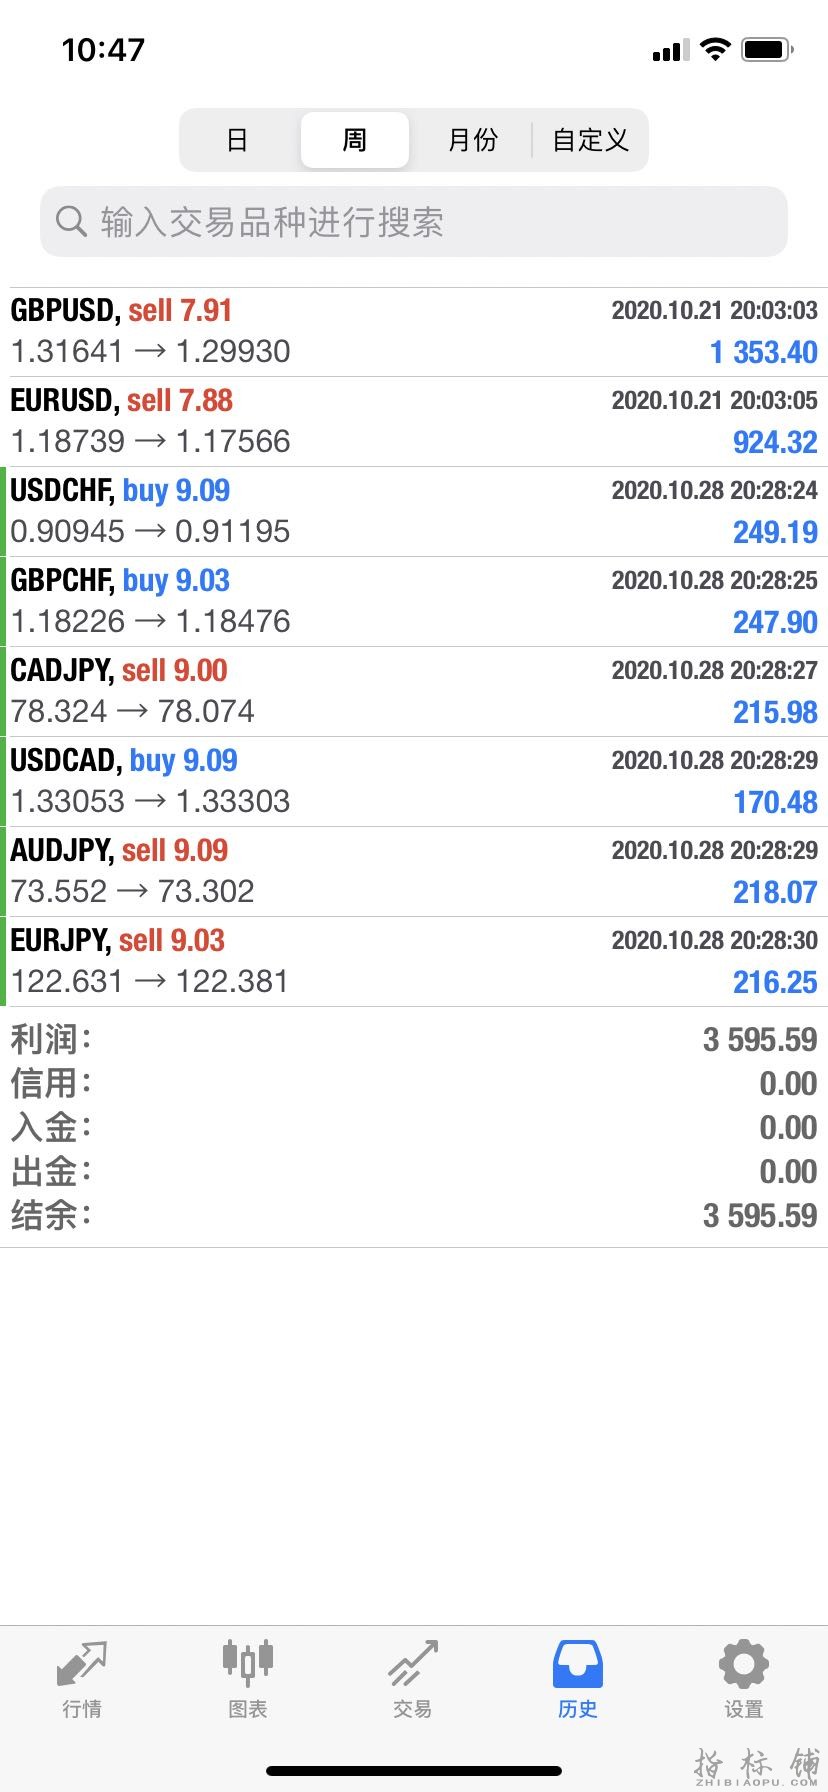
Task: Tap the Wi-Fi icon in status bar
Action: [x=715, y=49]
